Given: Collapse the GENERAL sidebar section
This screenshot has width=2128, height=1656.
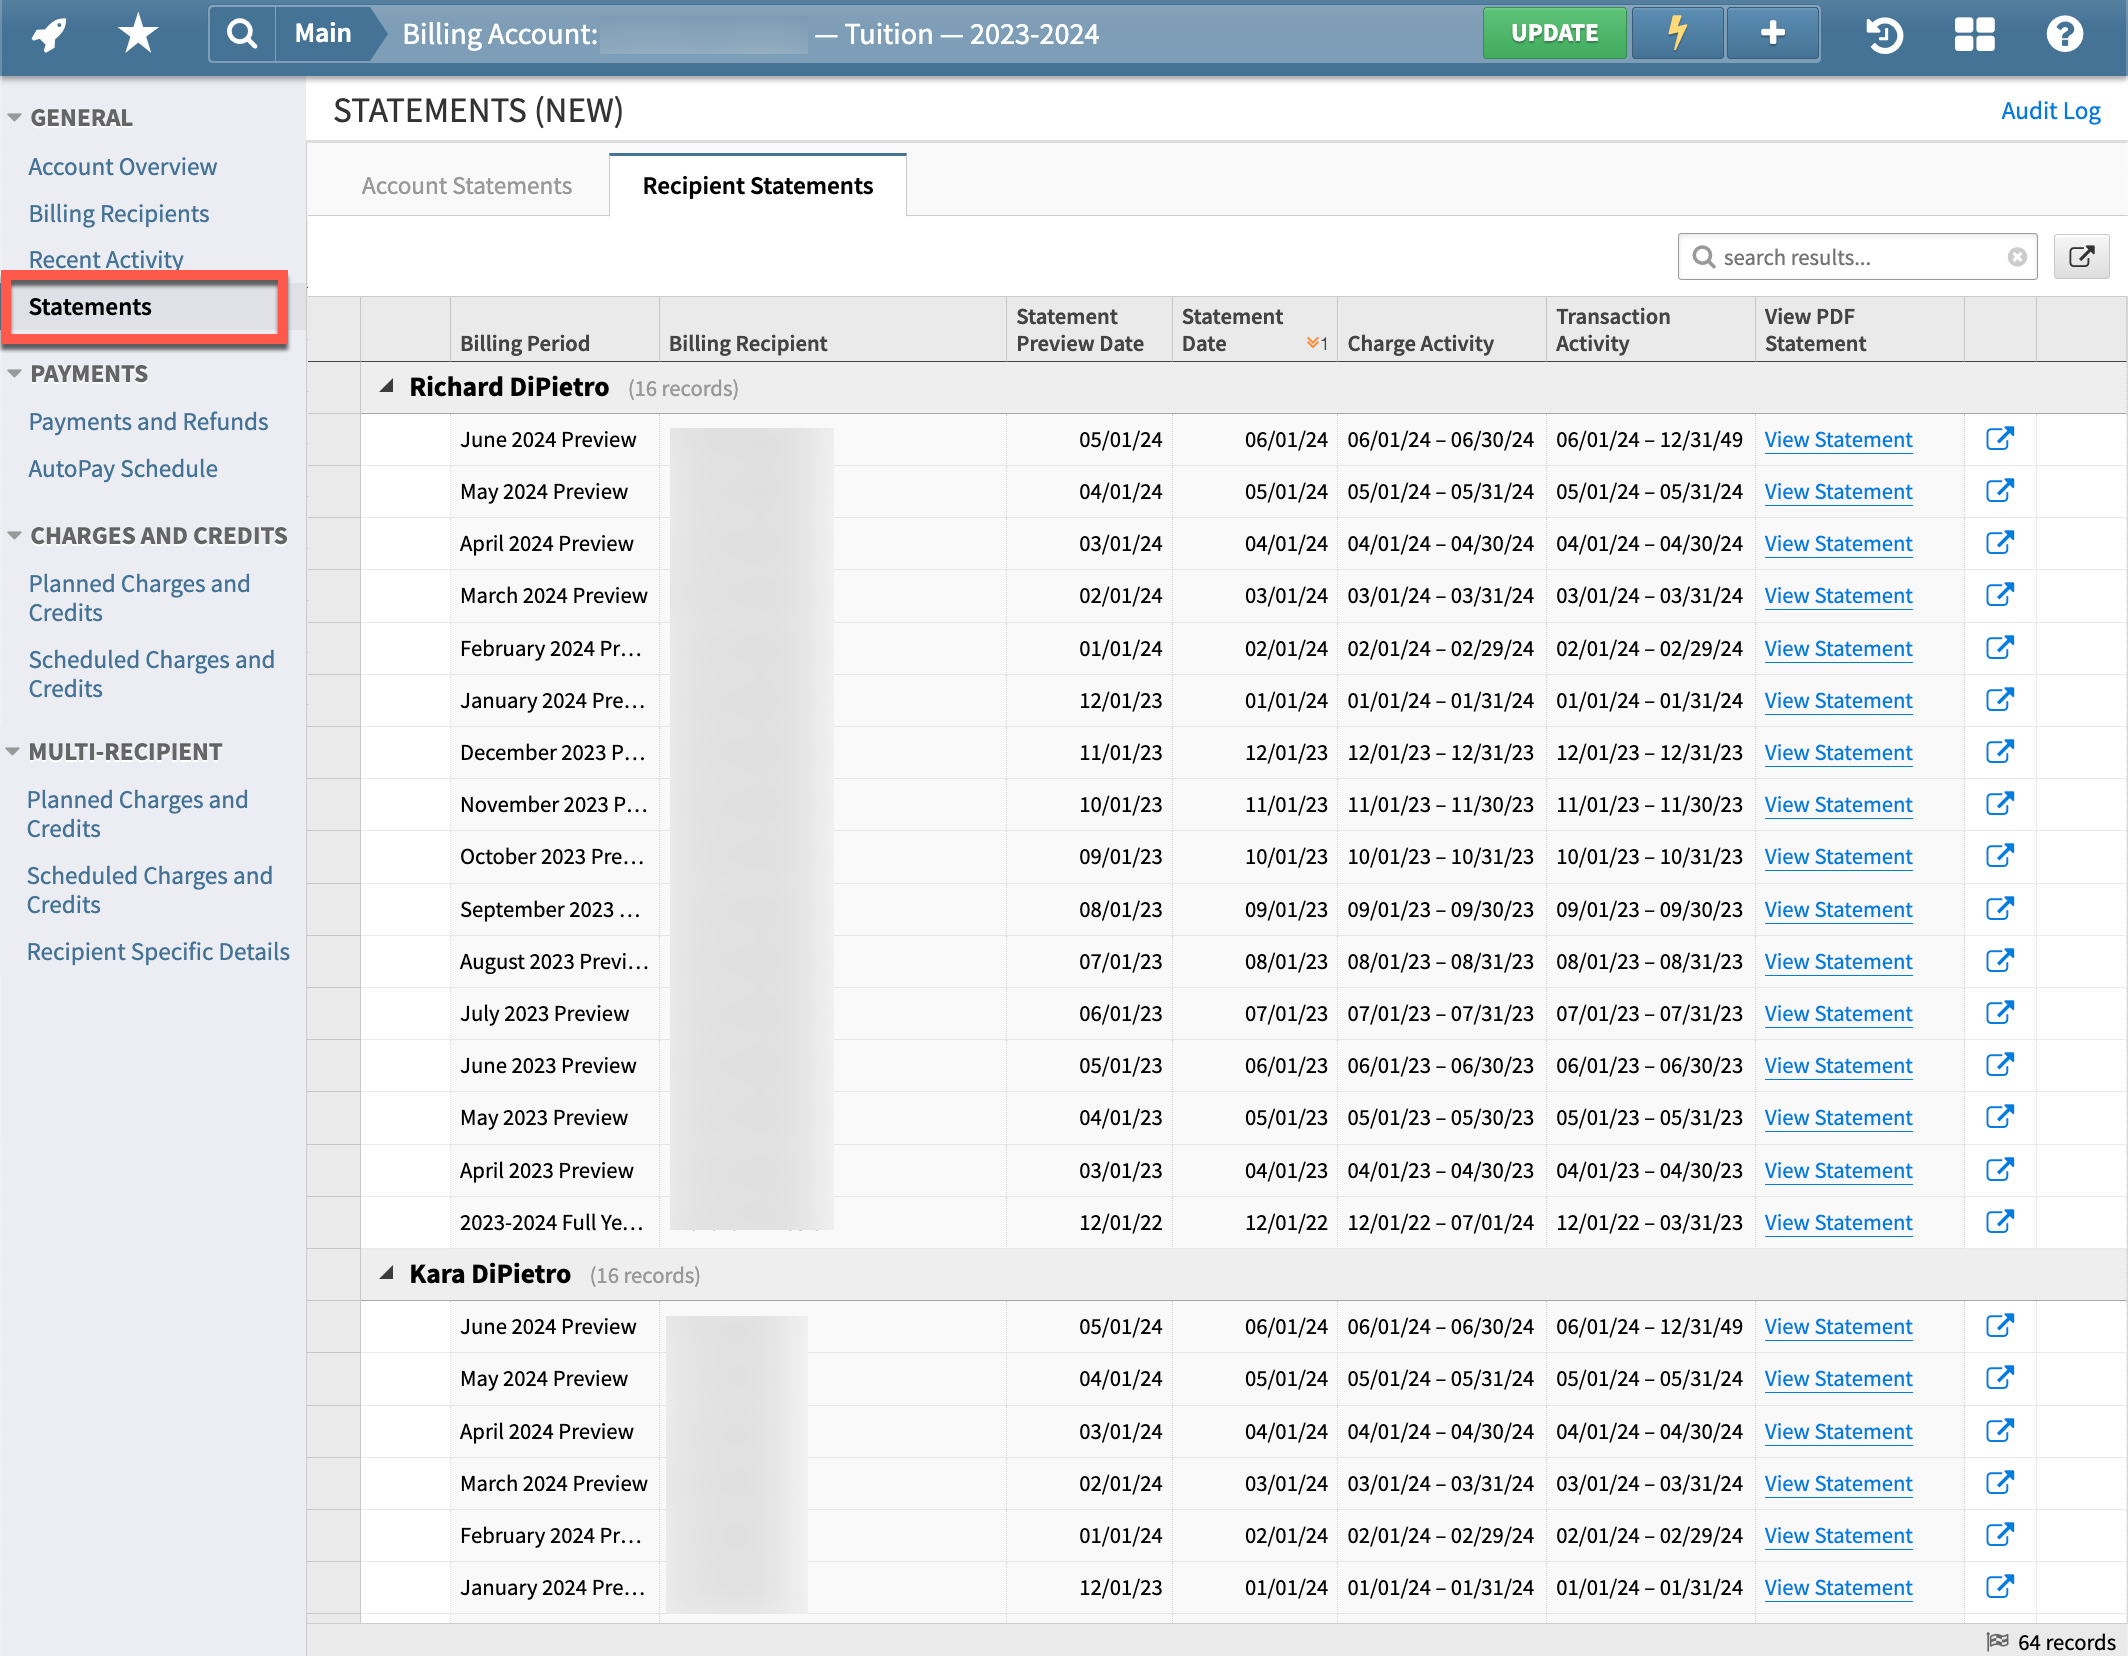Looking at the screenshot, I should 14,117.
